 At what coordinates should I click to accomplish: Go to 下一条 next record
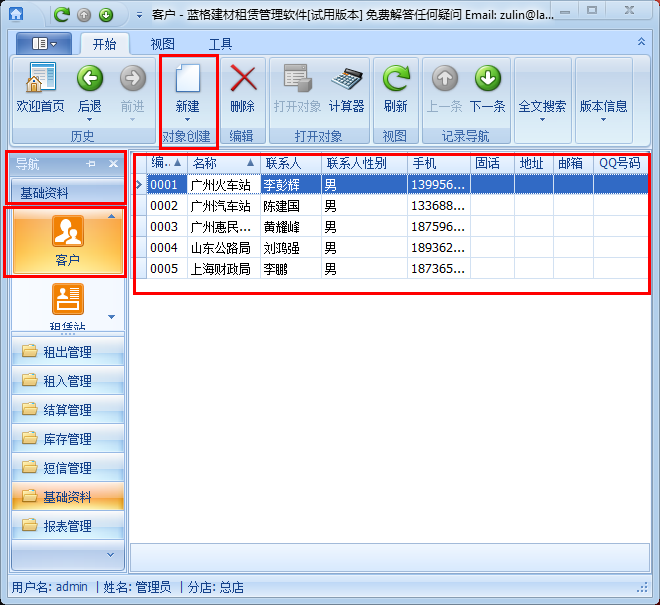[x=487, y=80]
